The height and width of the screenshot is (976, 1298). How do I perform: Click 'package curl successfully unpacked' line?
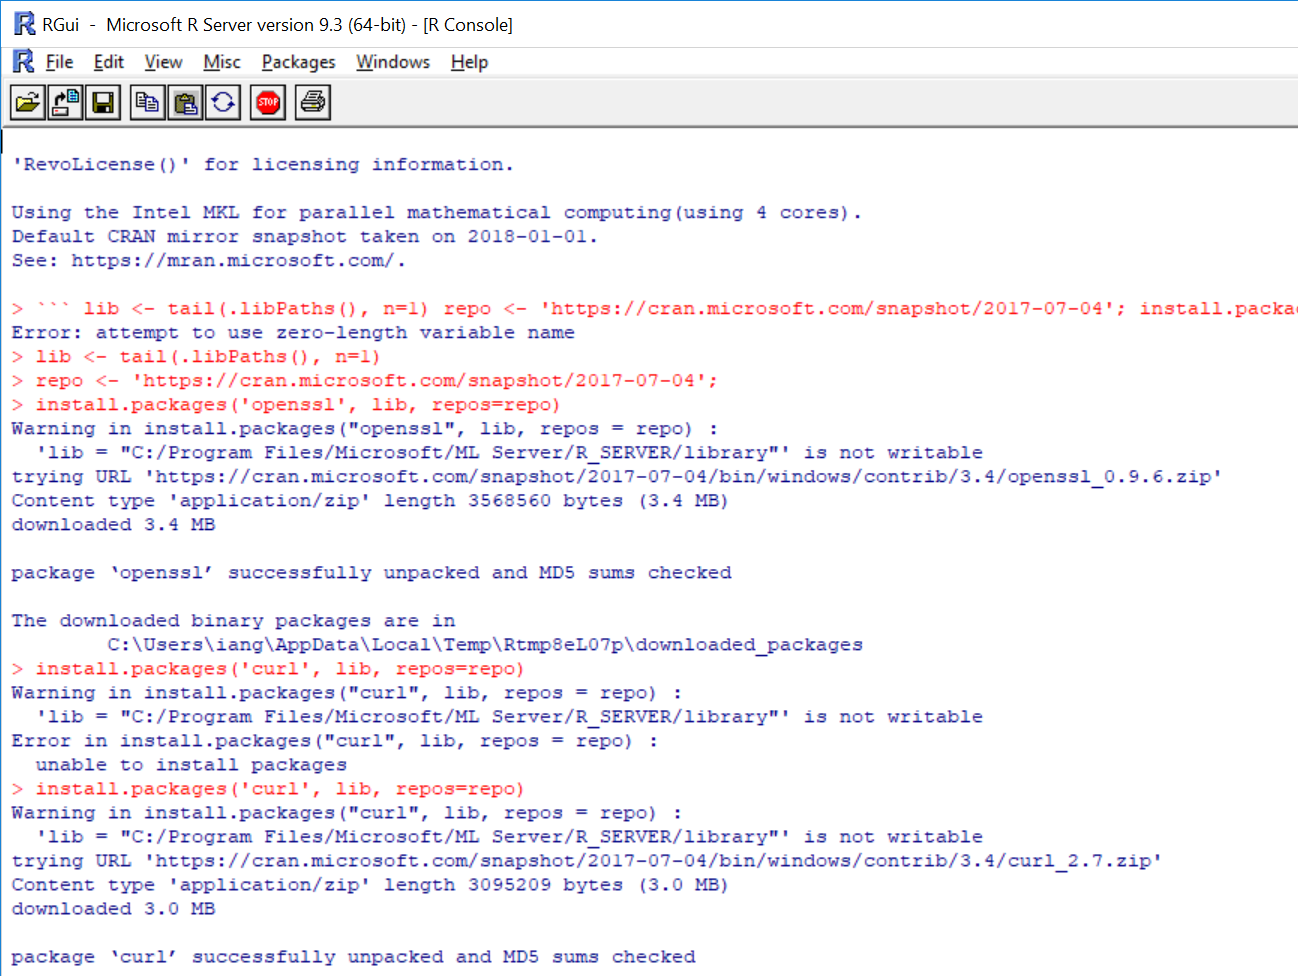(353, 956)
